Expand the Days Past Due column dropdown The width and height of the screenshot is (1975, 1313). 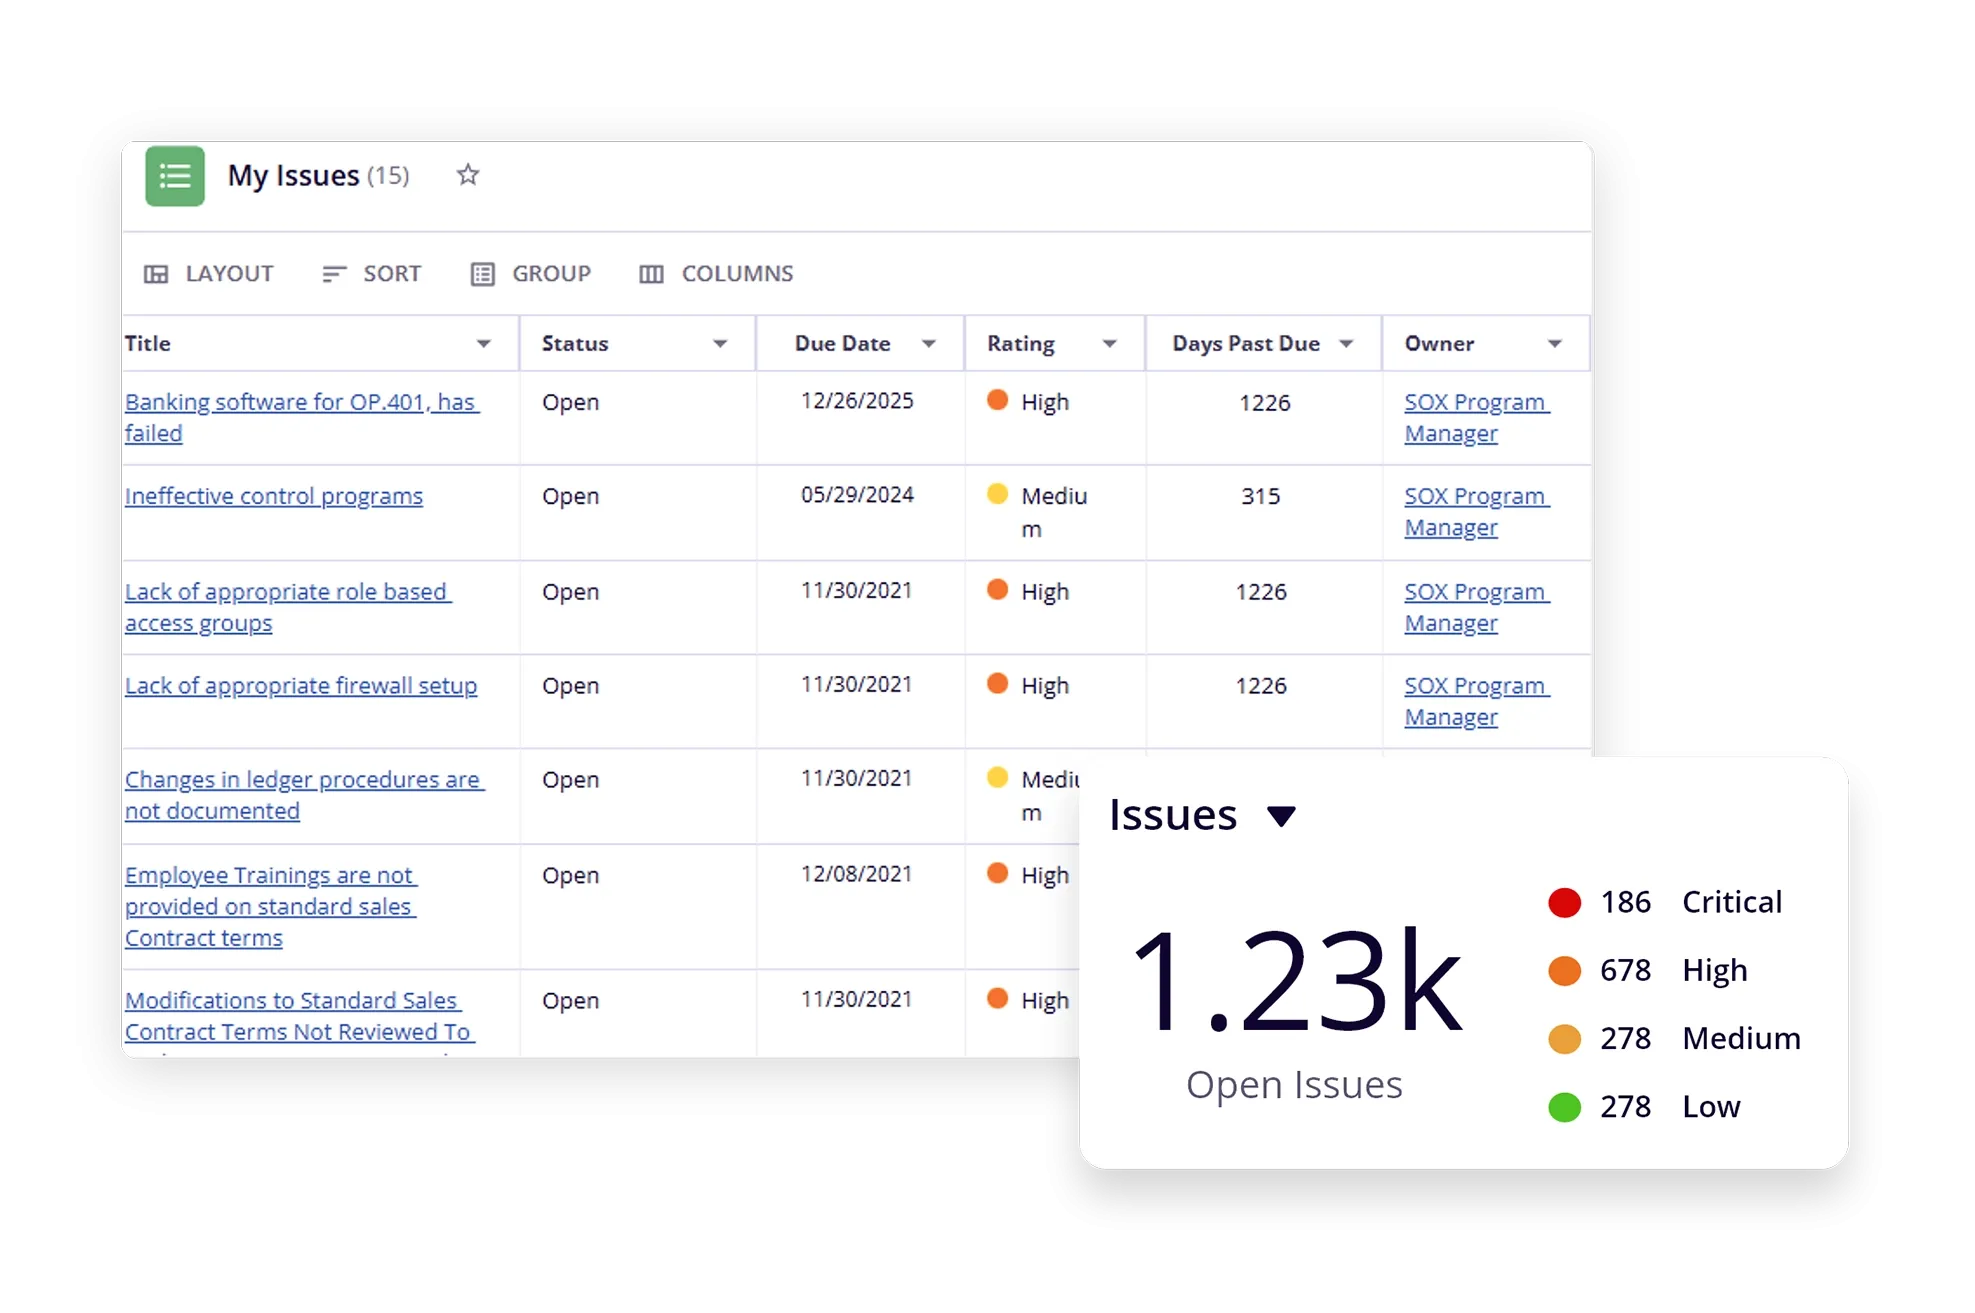pos(1346,344)
